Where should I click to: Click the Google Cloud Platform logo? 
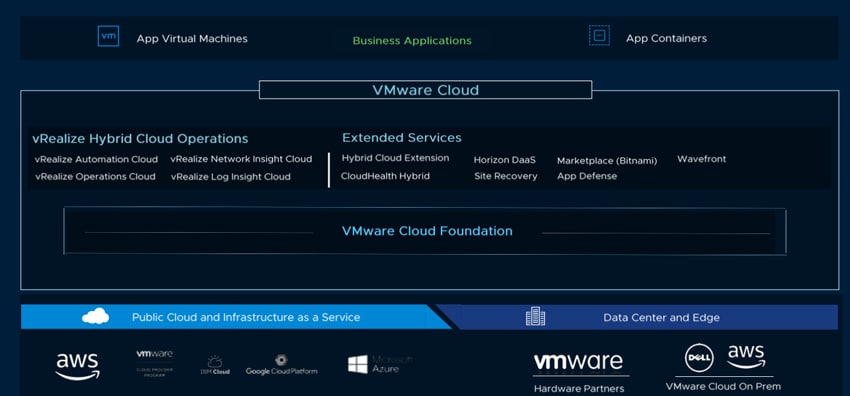(x=281, y=365)
